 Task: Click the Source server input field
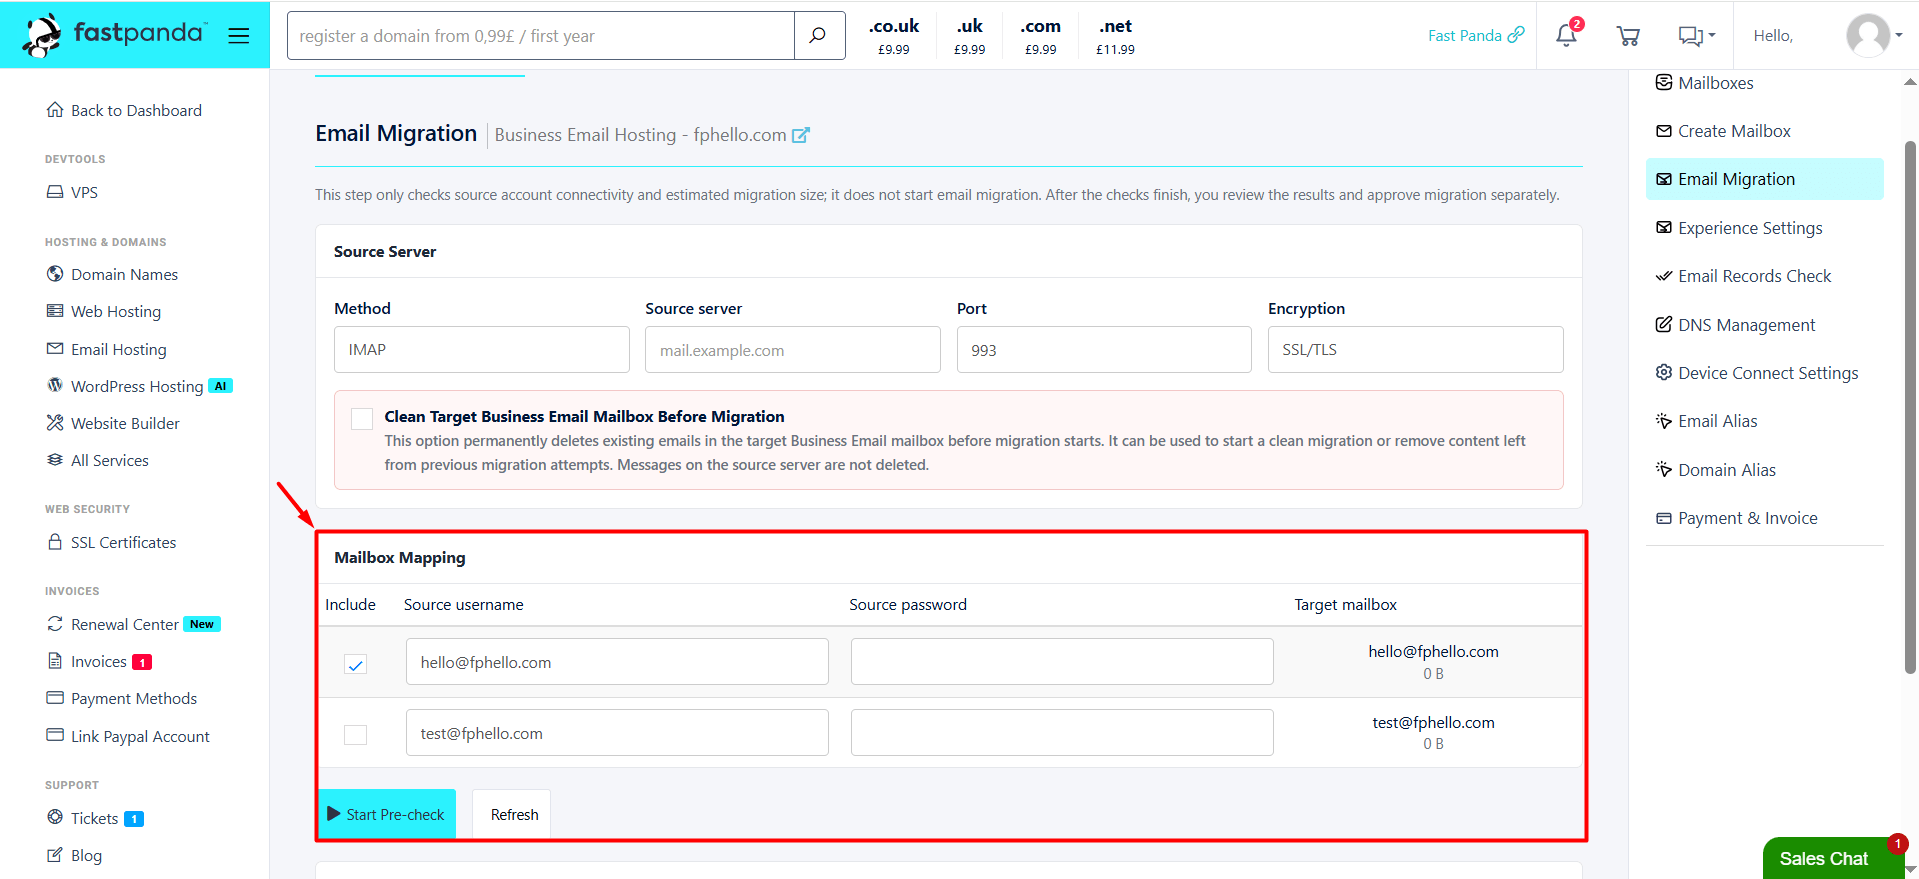tap(793, 350)
